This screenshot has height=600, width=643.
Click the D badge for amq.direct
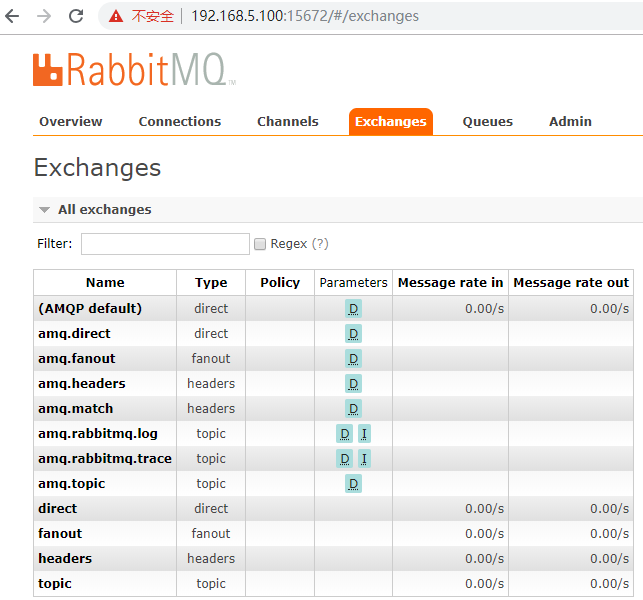pyautogui.click(x=353, y=334)
